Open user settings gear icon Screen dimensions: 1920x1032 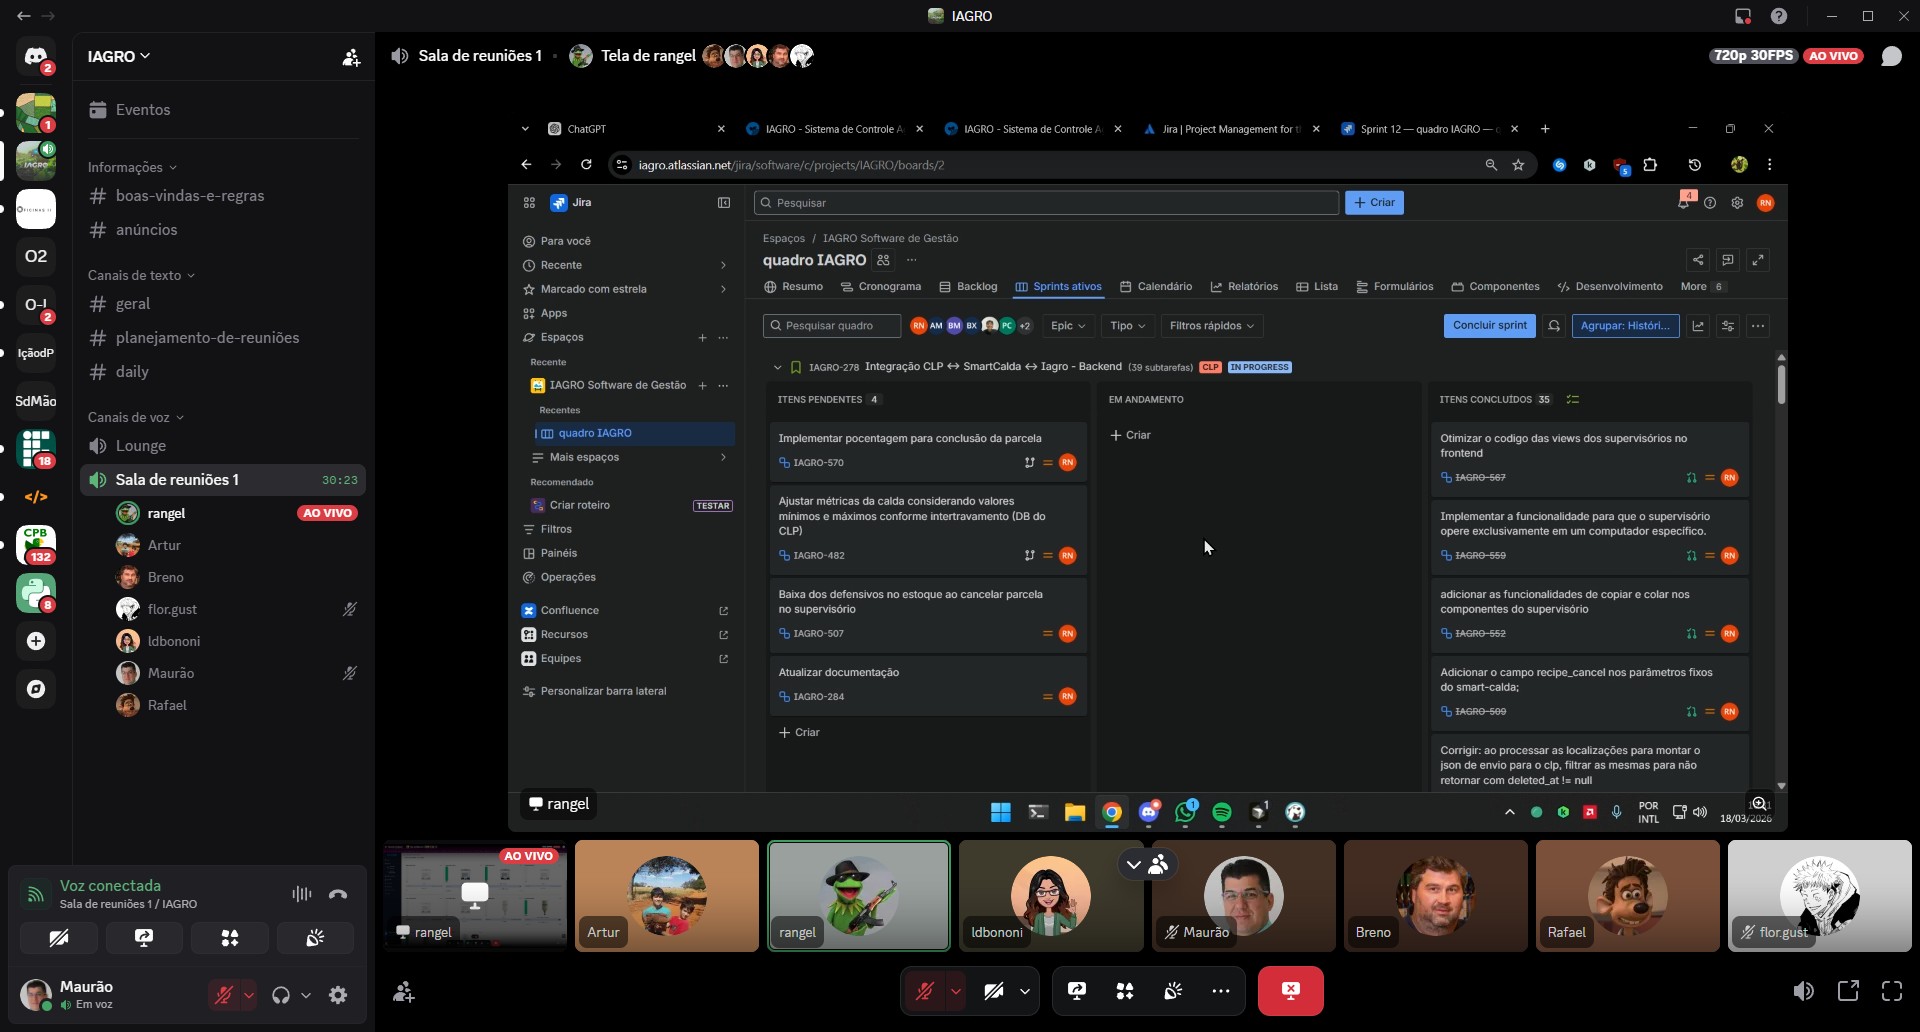point(338,995)
